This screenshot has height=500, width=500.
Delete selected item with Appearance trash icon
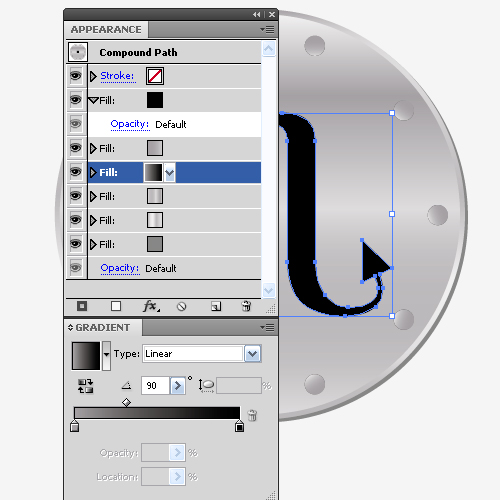click(x=246, y=306)
